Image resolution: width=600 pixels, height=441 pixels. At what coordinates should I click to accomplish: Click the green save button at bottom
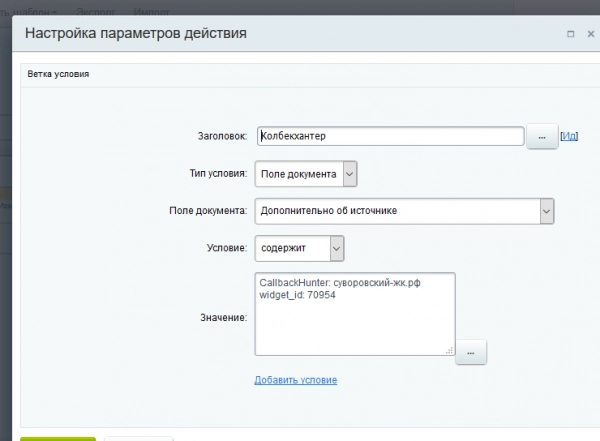click(x=58, y=438)
